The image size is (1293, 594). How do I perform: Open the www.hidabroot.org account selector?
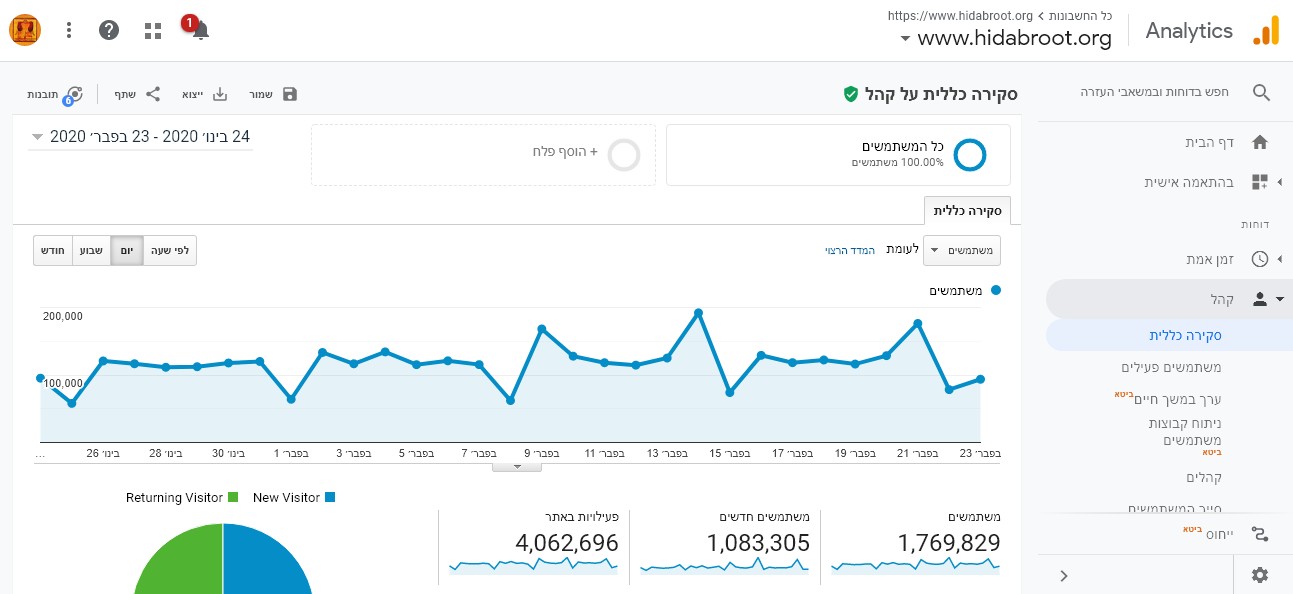tap(1005, 39)
